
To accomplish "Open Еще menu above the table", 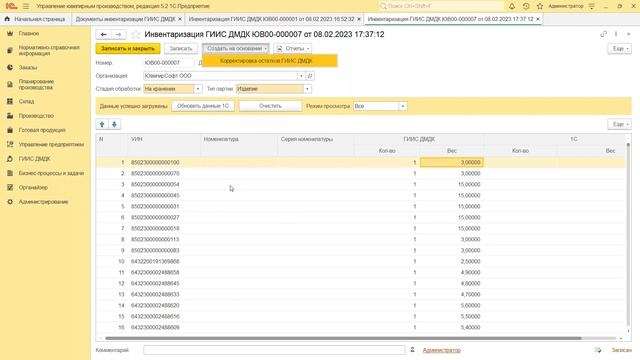I will coord(620,124).
